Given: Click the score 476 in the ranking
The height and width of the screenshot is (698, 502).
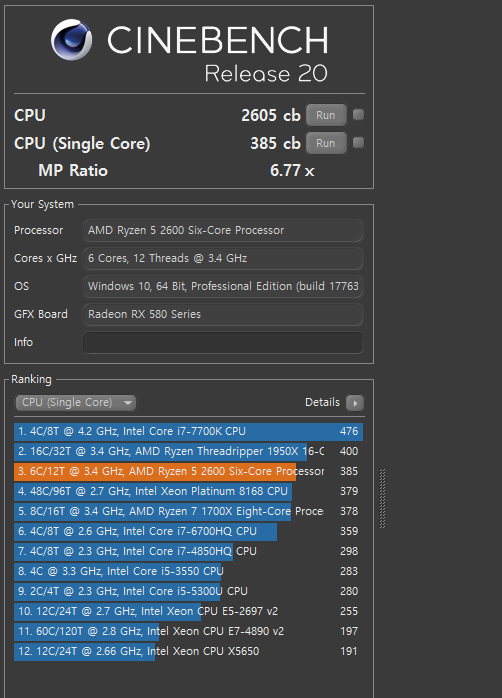Looking at the screenshot, I should (349, 431).
